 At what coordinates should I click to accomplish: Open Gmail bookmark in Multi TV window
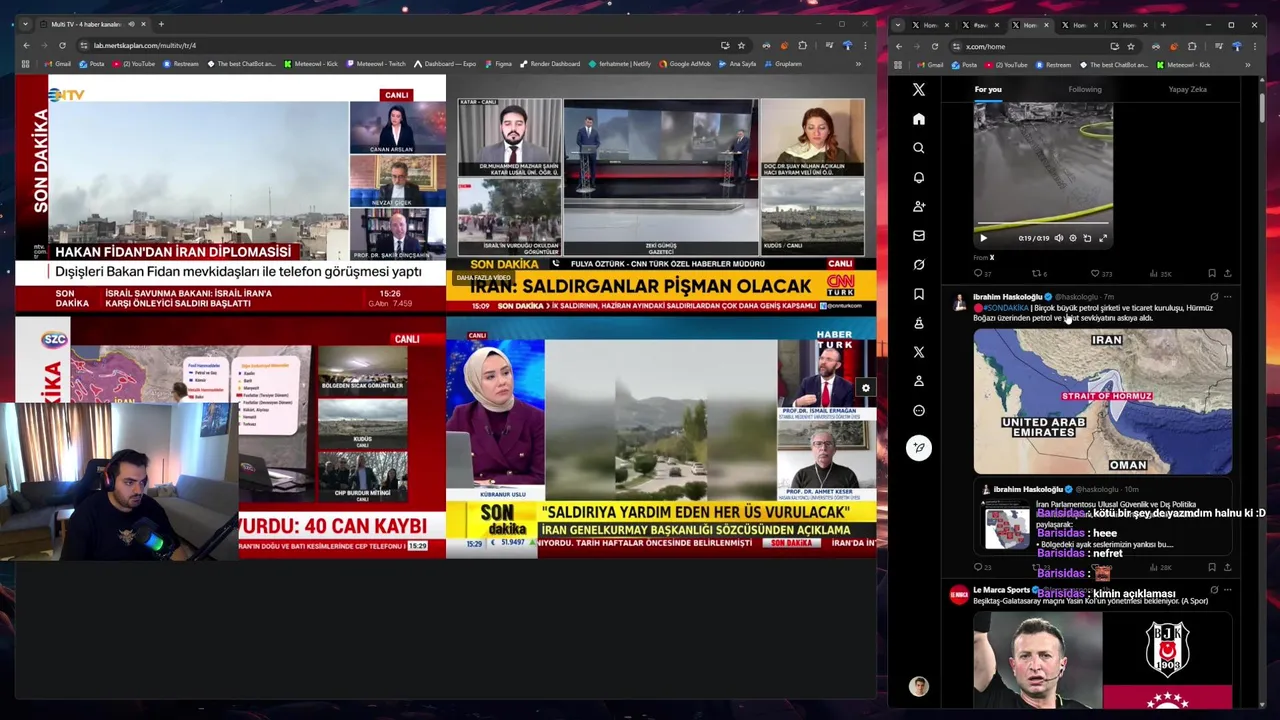click(57, 64)
